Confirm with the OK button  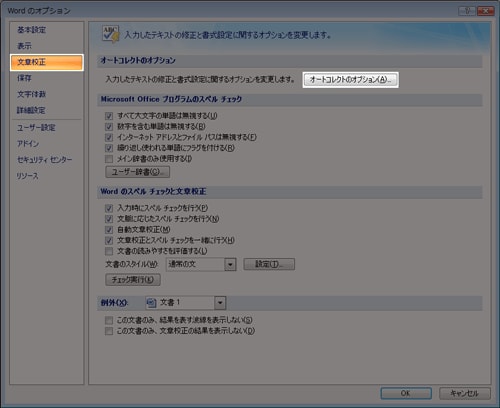click(406, 393)
